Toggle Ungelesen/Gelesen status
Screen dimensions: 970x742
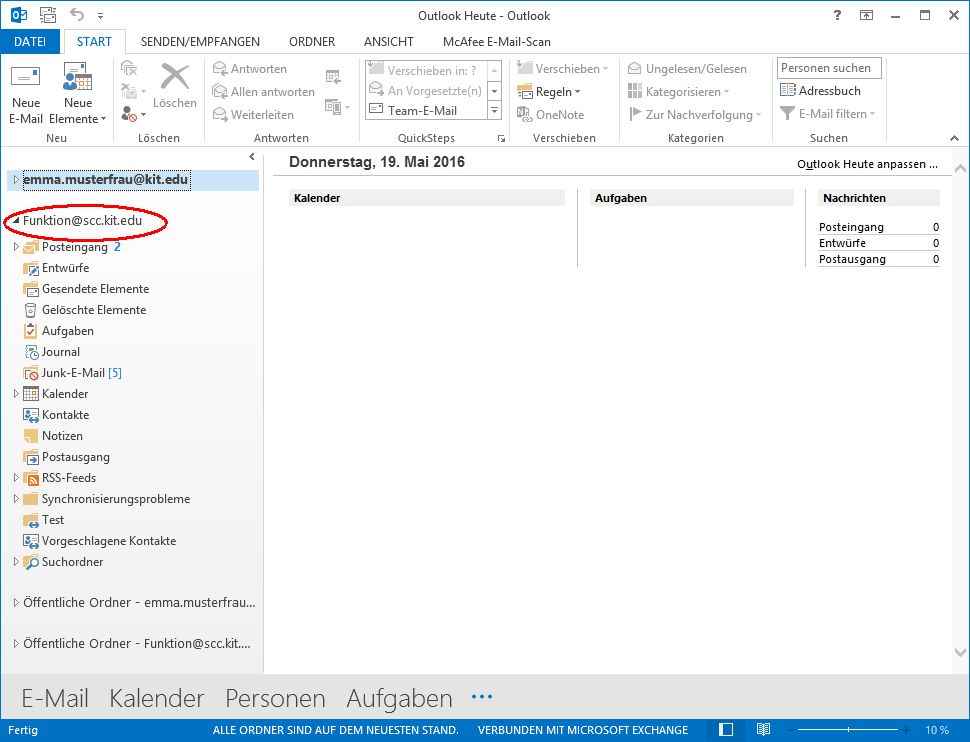tap(687, 69)
